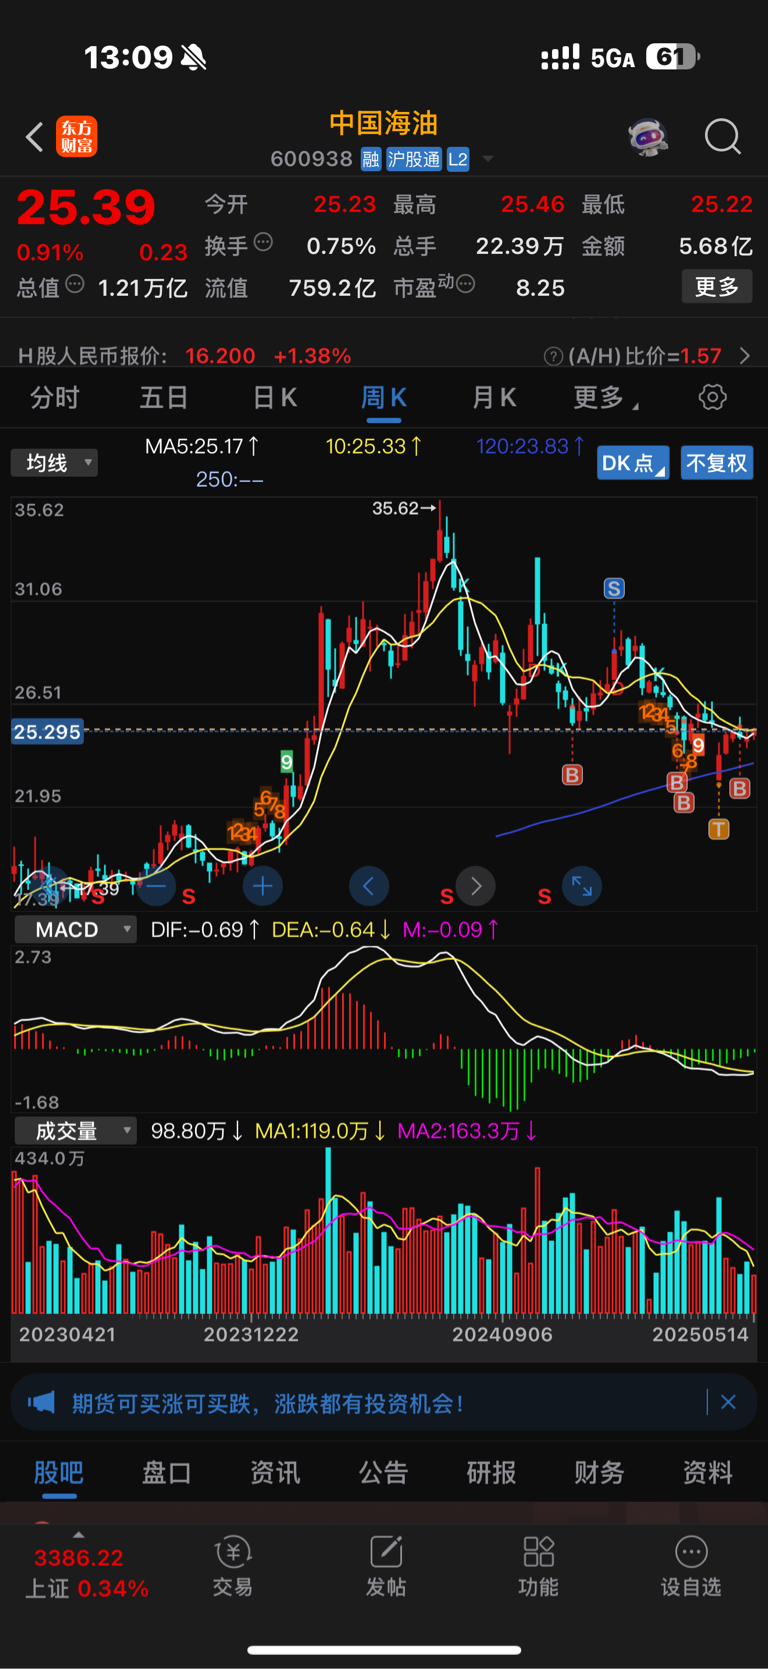This screenshot has width=768, height=1669.
Task: Open the 更多 chart period dropdown
Action: point(606,398)
